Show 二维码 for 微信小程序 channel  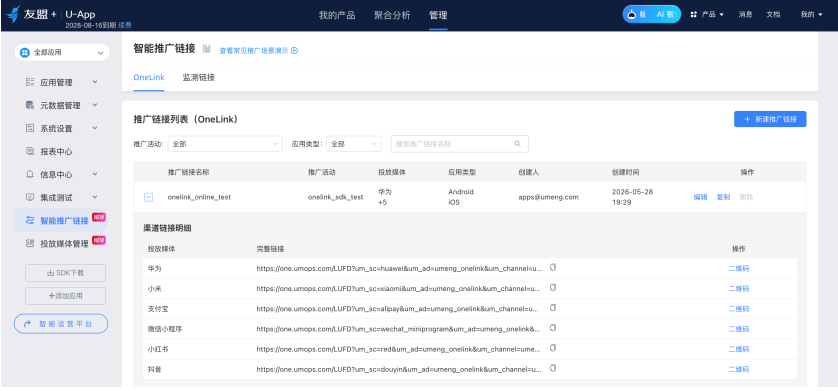tap(739, 329)
